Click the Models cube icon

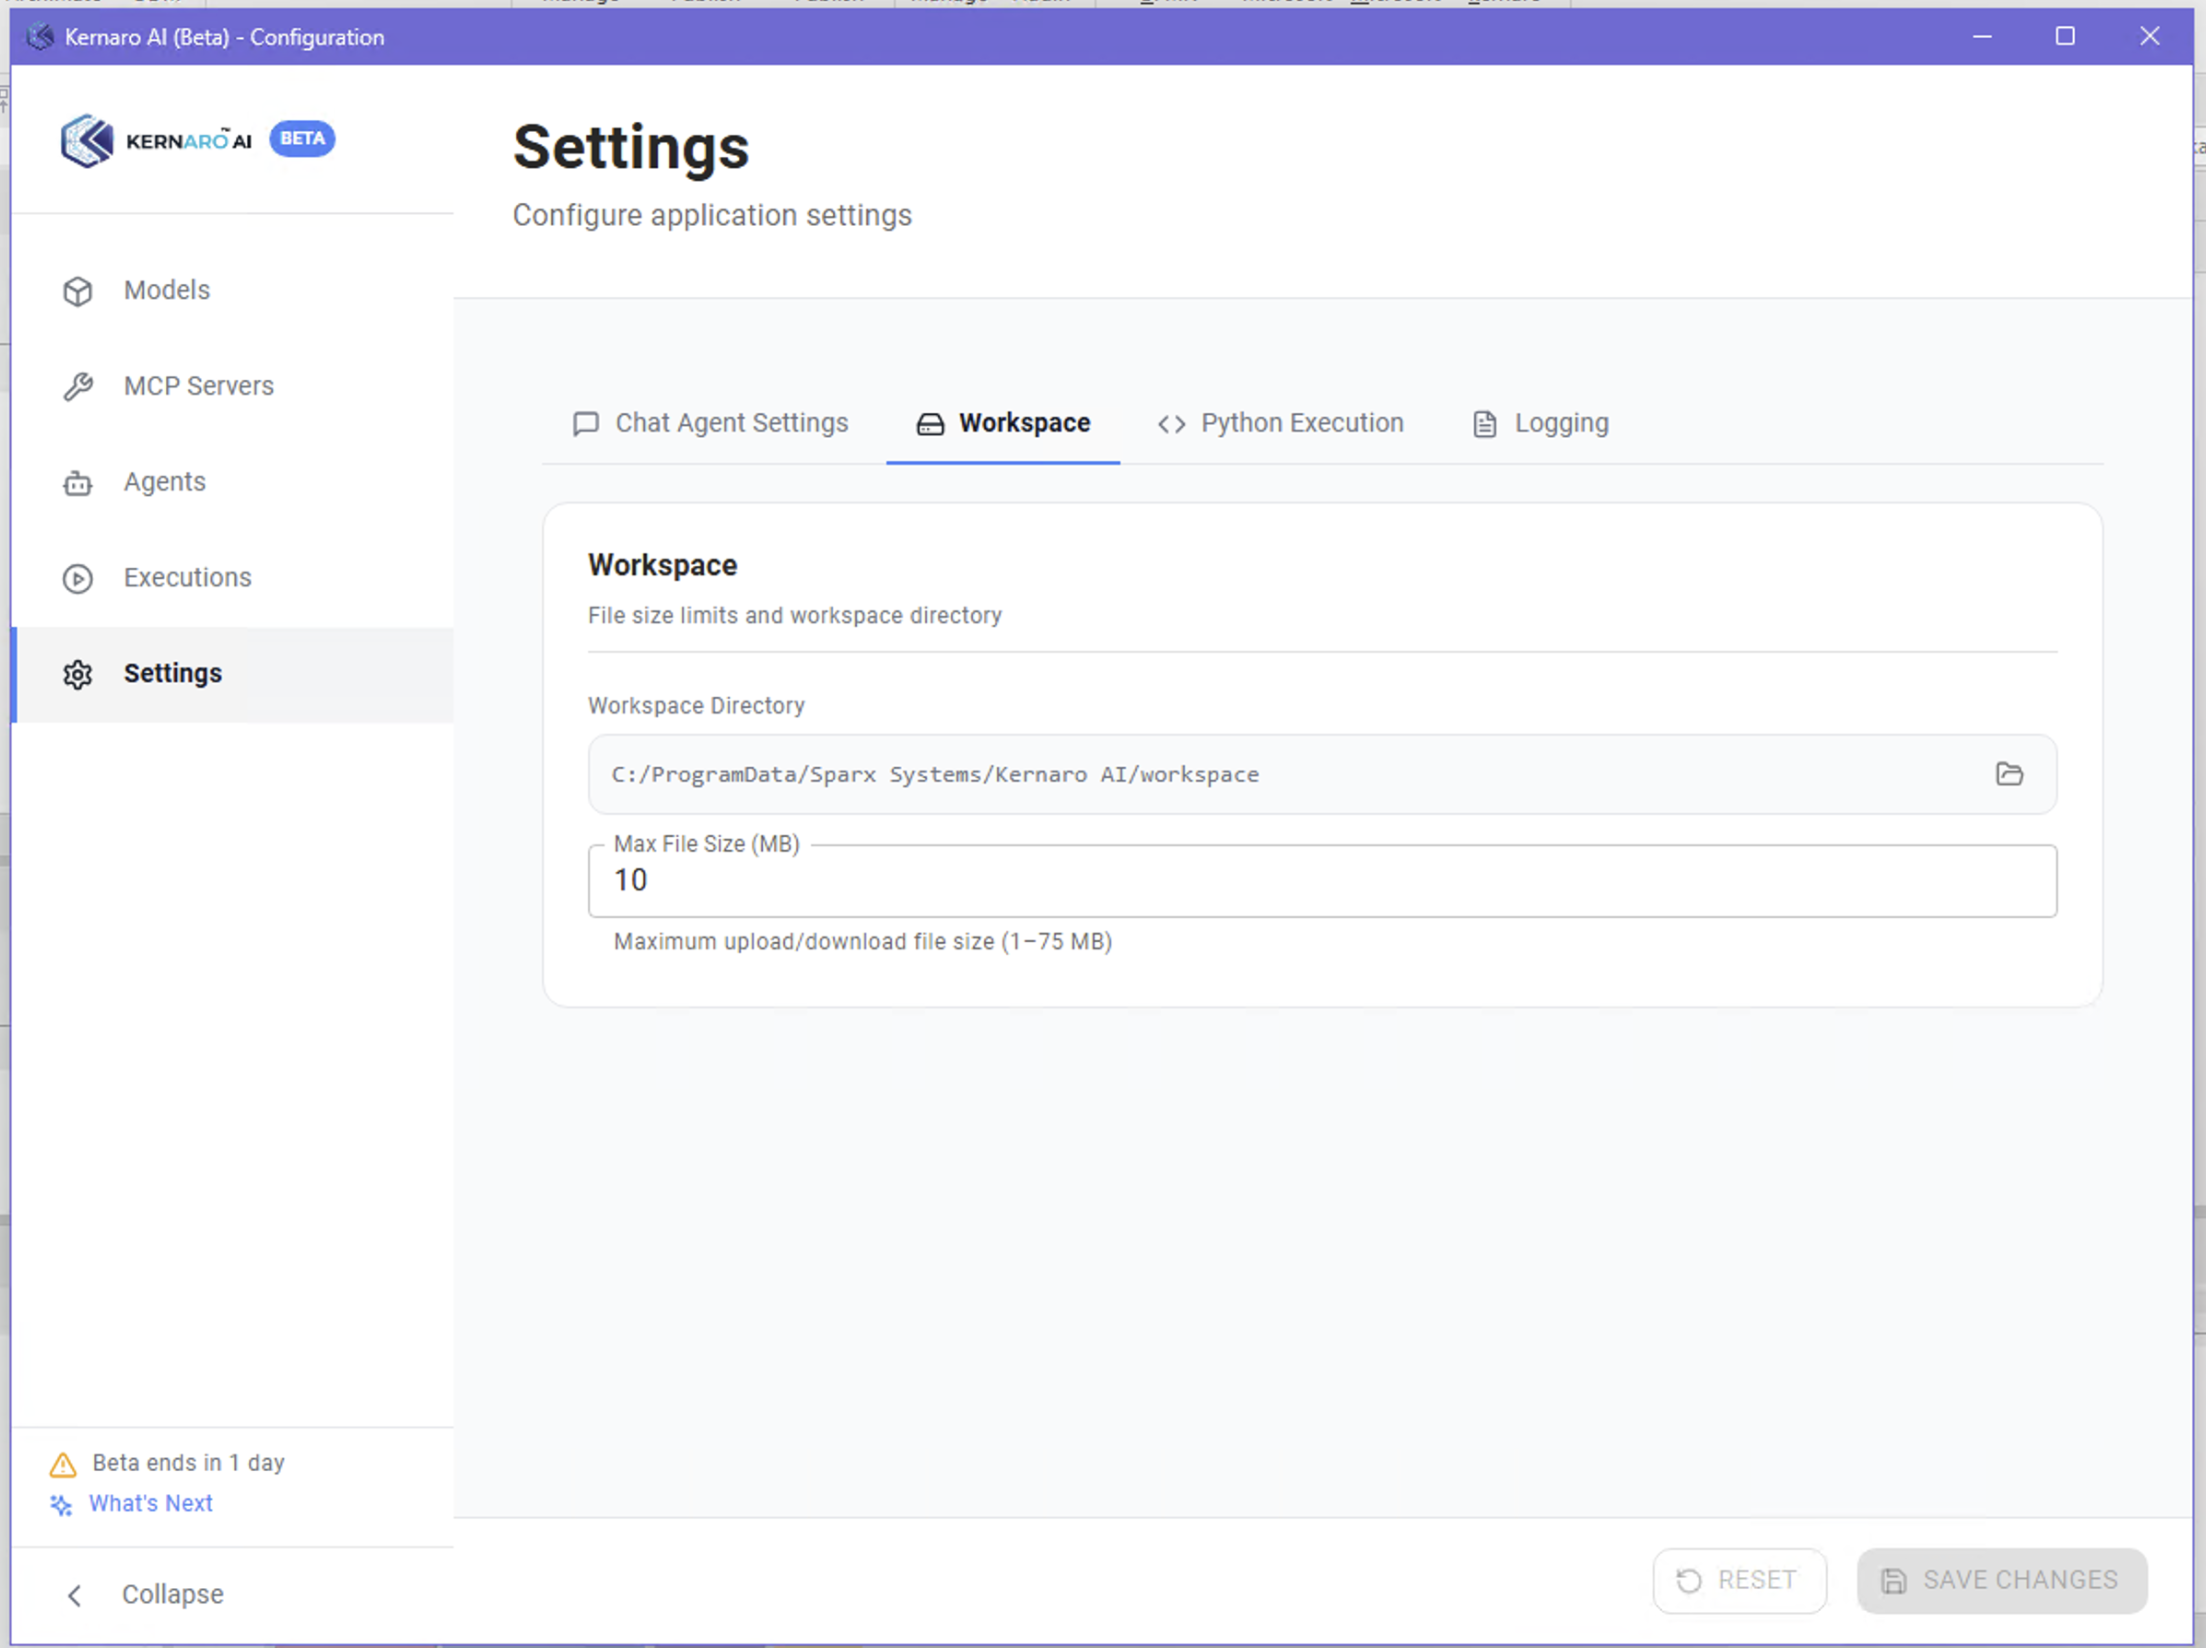pos(77,291)
